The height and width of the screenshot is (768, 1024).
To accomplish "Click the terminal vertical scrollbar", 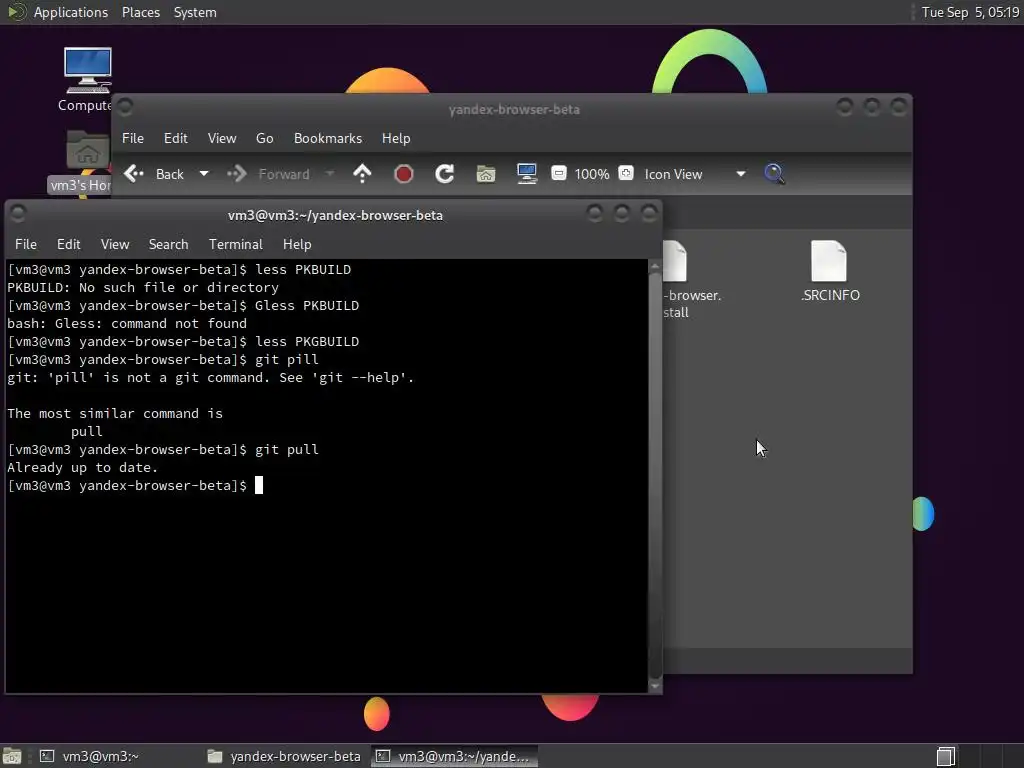I will click(x=655, y=475).
